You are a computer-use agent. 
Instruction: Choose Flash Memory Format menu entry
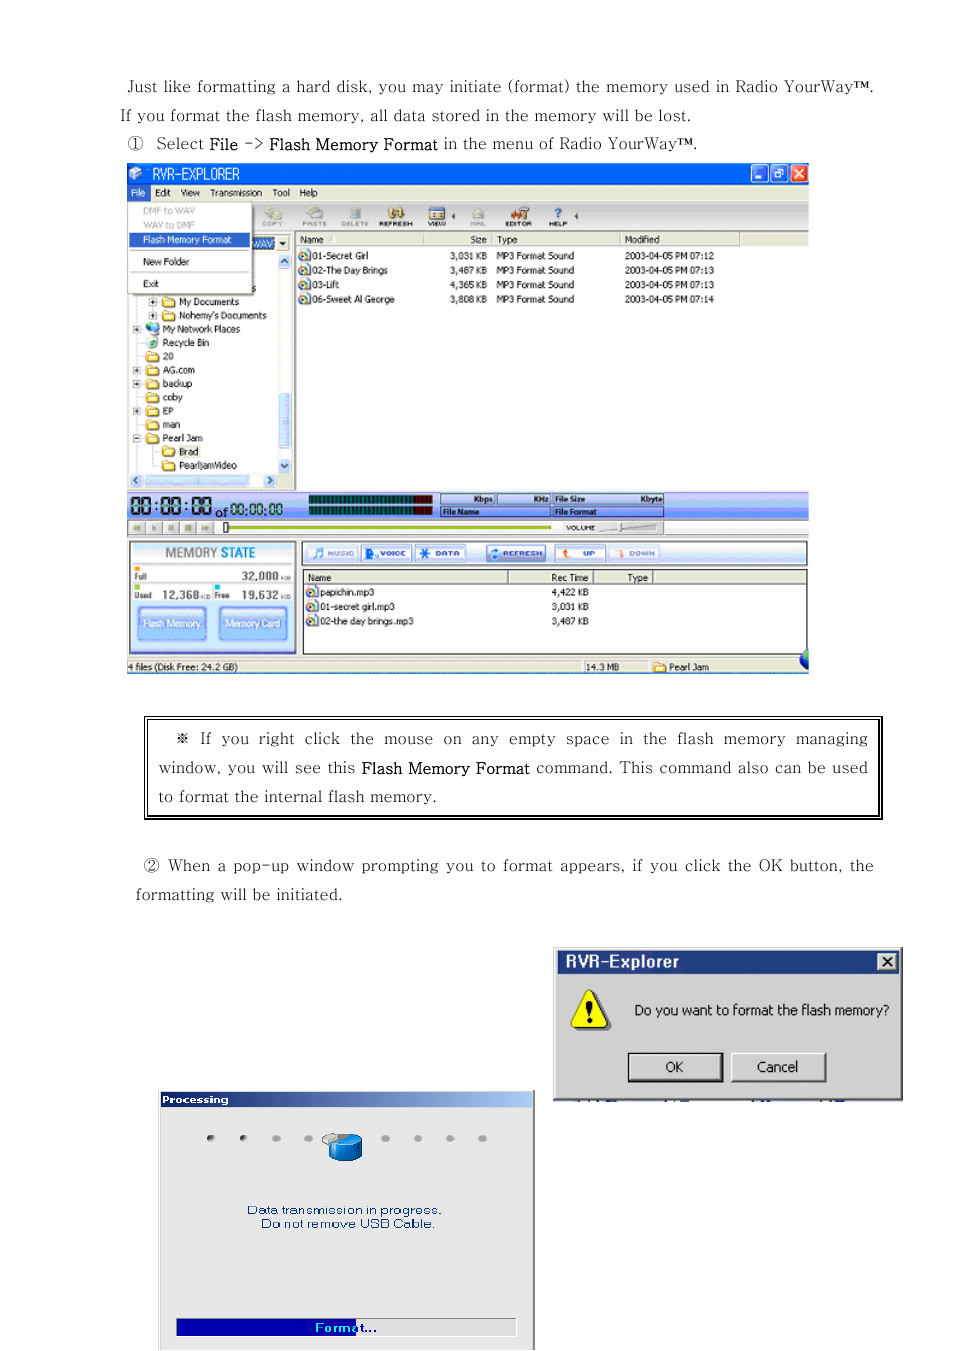[189, 240]
